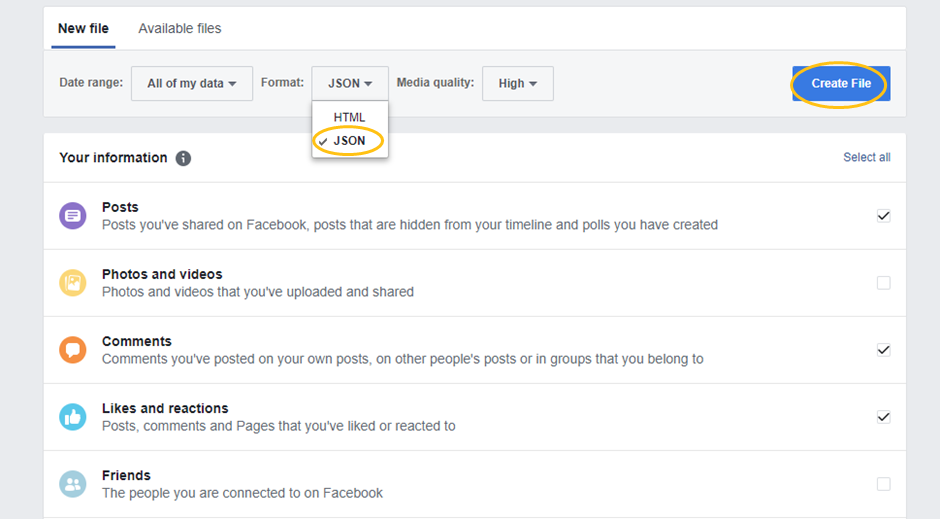Choose HTML from the format list
Viewport: 940px width, 519px height.
pos(350,117)
